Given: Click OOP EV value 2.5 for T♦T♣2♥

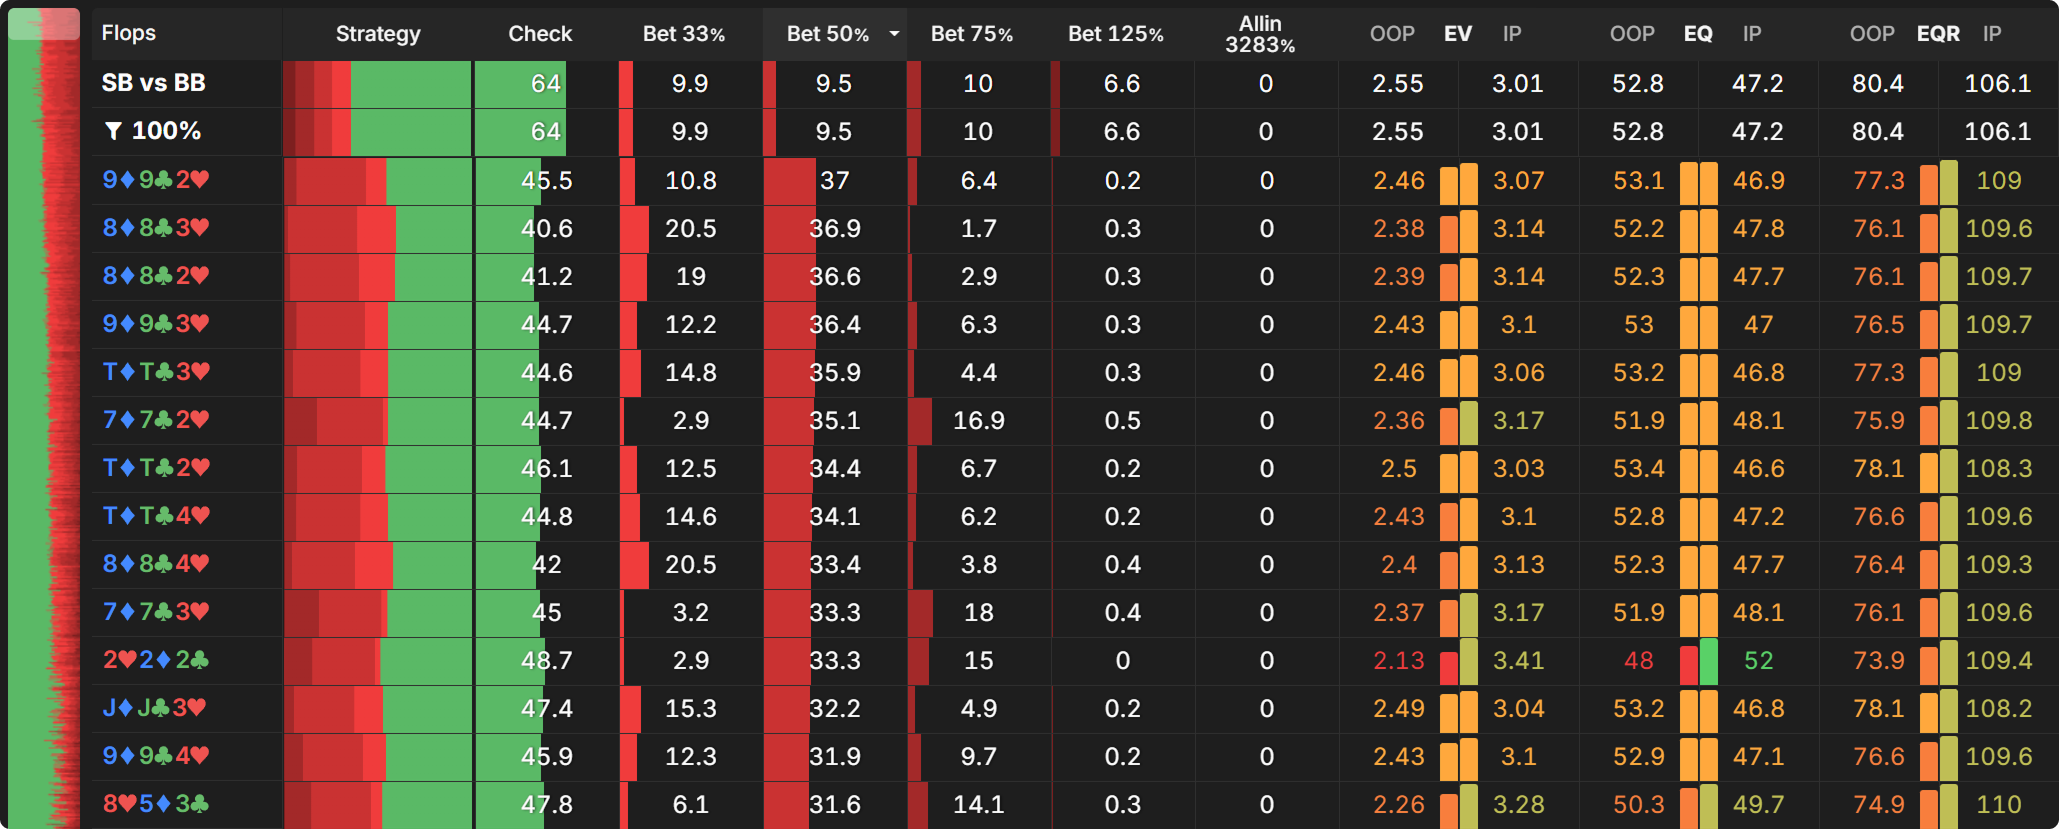Looking at the screenshot, I should coord(1398,469).
